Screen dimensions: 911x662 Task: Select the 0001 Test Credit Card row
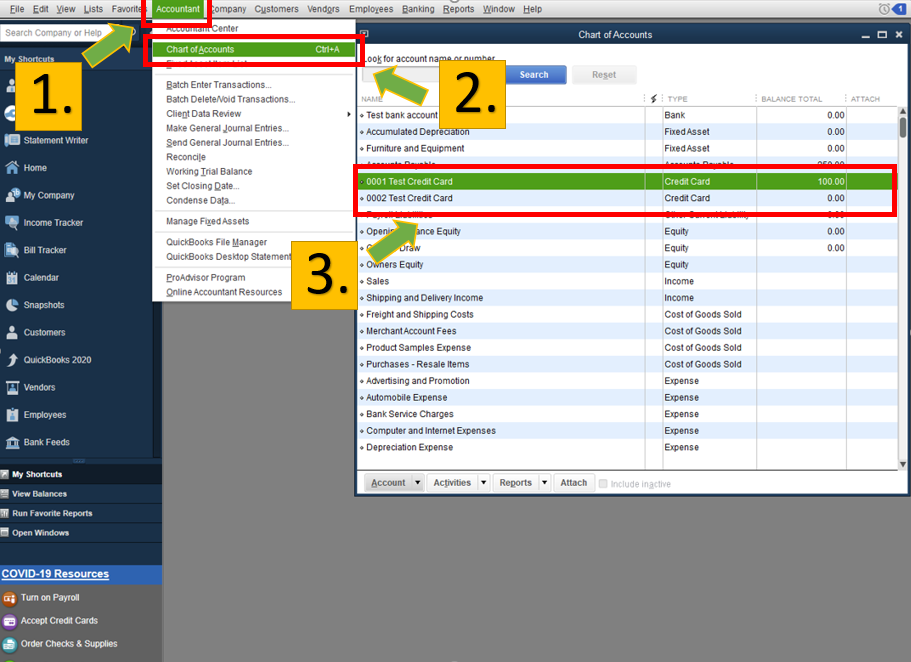pos(627,181)
